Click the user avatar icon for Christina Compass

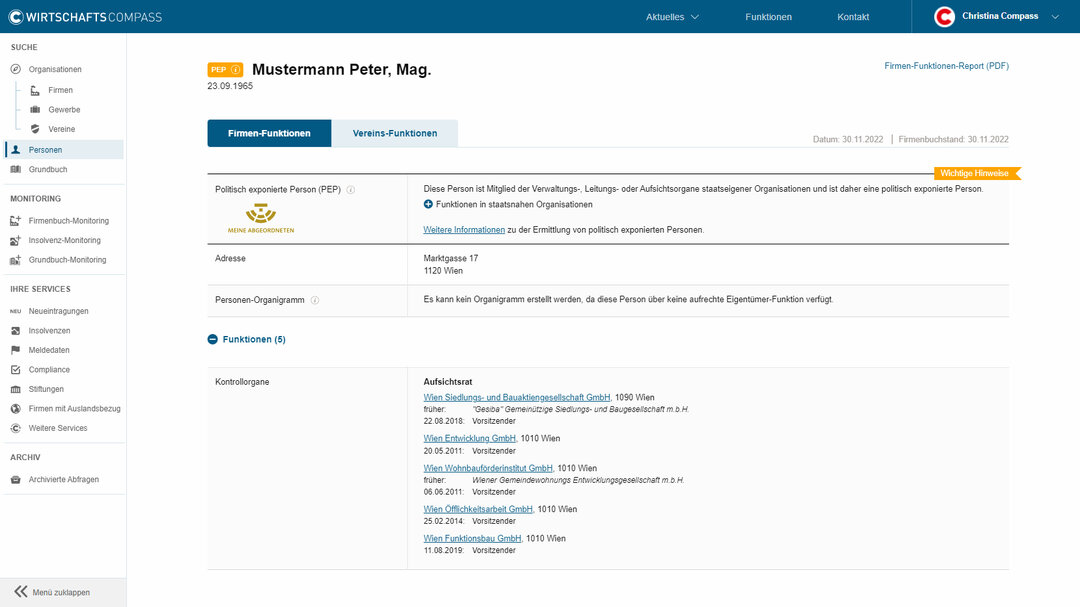944,17
